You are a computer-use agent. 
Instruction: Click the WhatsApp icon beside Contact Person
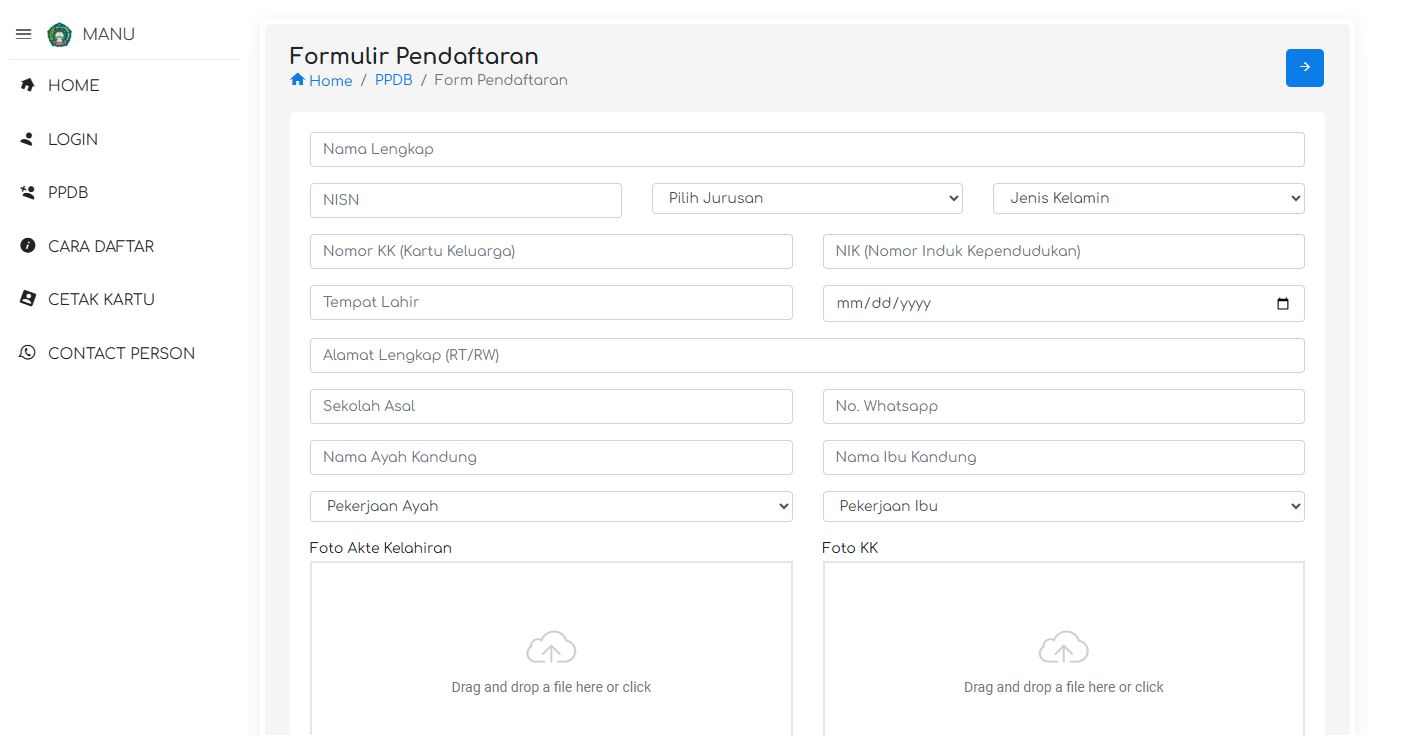point(28,353)
